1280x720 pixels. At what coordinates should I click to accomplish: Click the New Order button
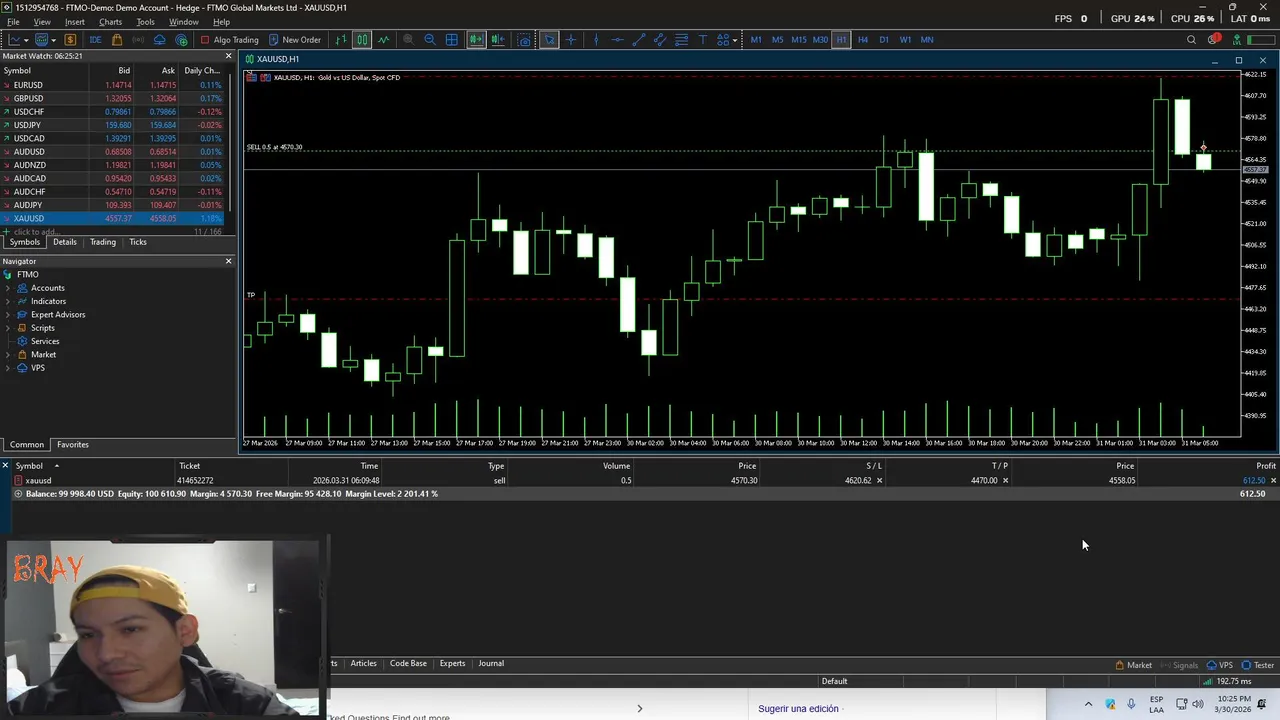(x=294, y=40)
